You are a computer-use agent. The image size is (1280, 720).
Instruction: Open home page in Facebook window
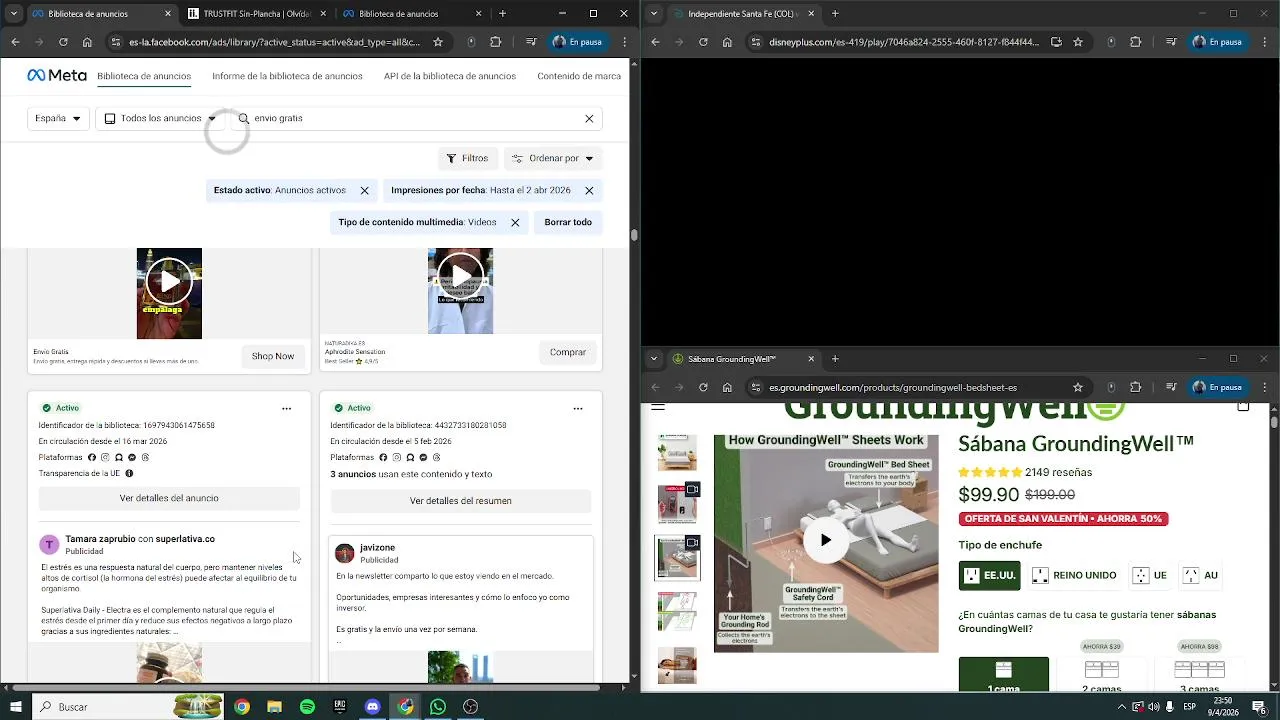click(87, 42)
